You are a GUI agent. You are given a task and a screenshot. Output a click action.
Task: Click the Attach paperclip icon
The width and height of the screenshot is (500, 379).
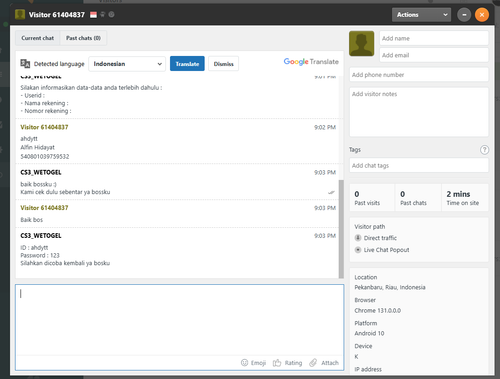[x=313, y=363]
